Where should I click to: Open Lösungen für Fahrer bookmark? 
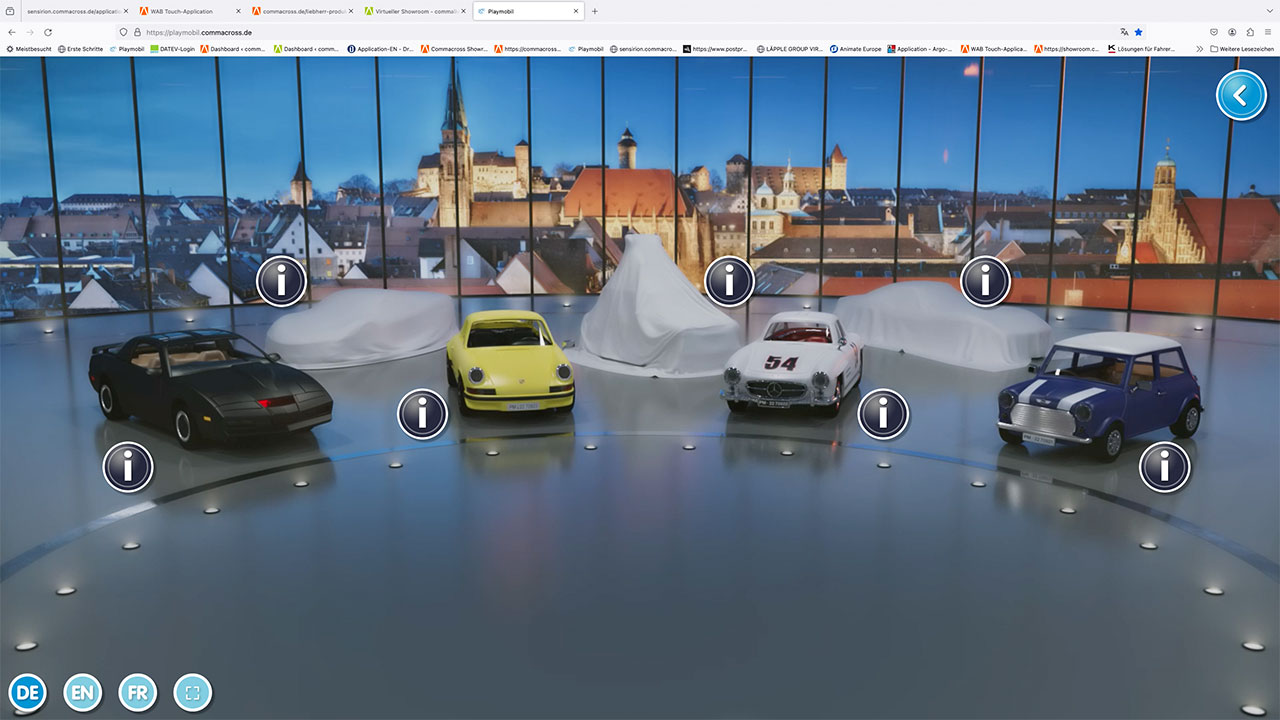pos(1142,48)
